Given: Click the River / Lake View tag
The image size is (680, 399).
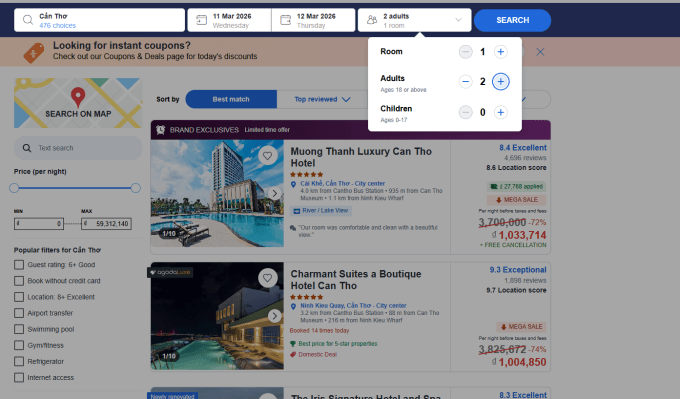Looking at the screenshot, I should [321, 211].
